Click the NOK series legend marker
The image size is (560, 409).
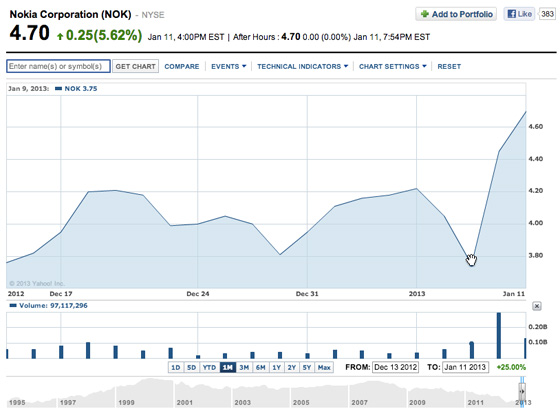coord(58,89)
